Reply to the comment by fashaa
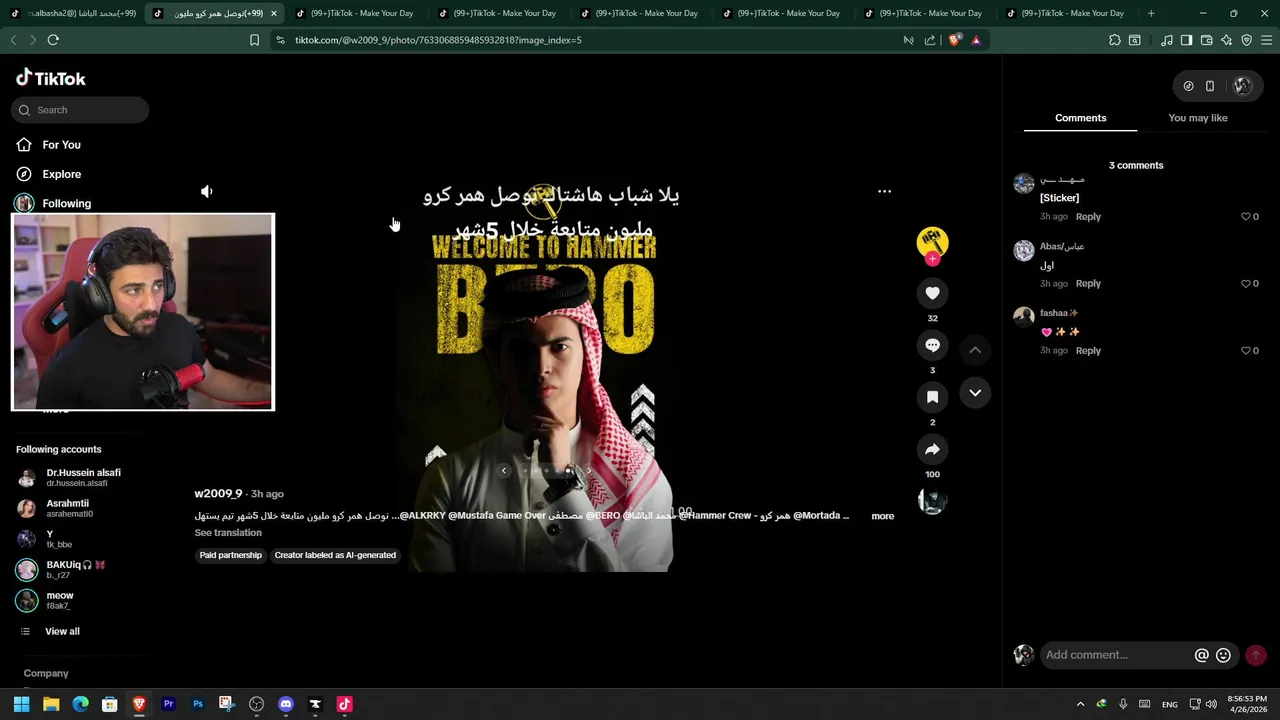Screen dimensions: 1280x720 [x=1088, y=351]
